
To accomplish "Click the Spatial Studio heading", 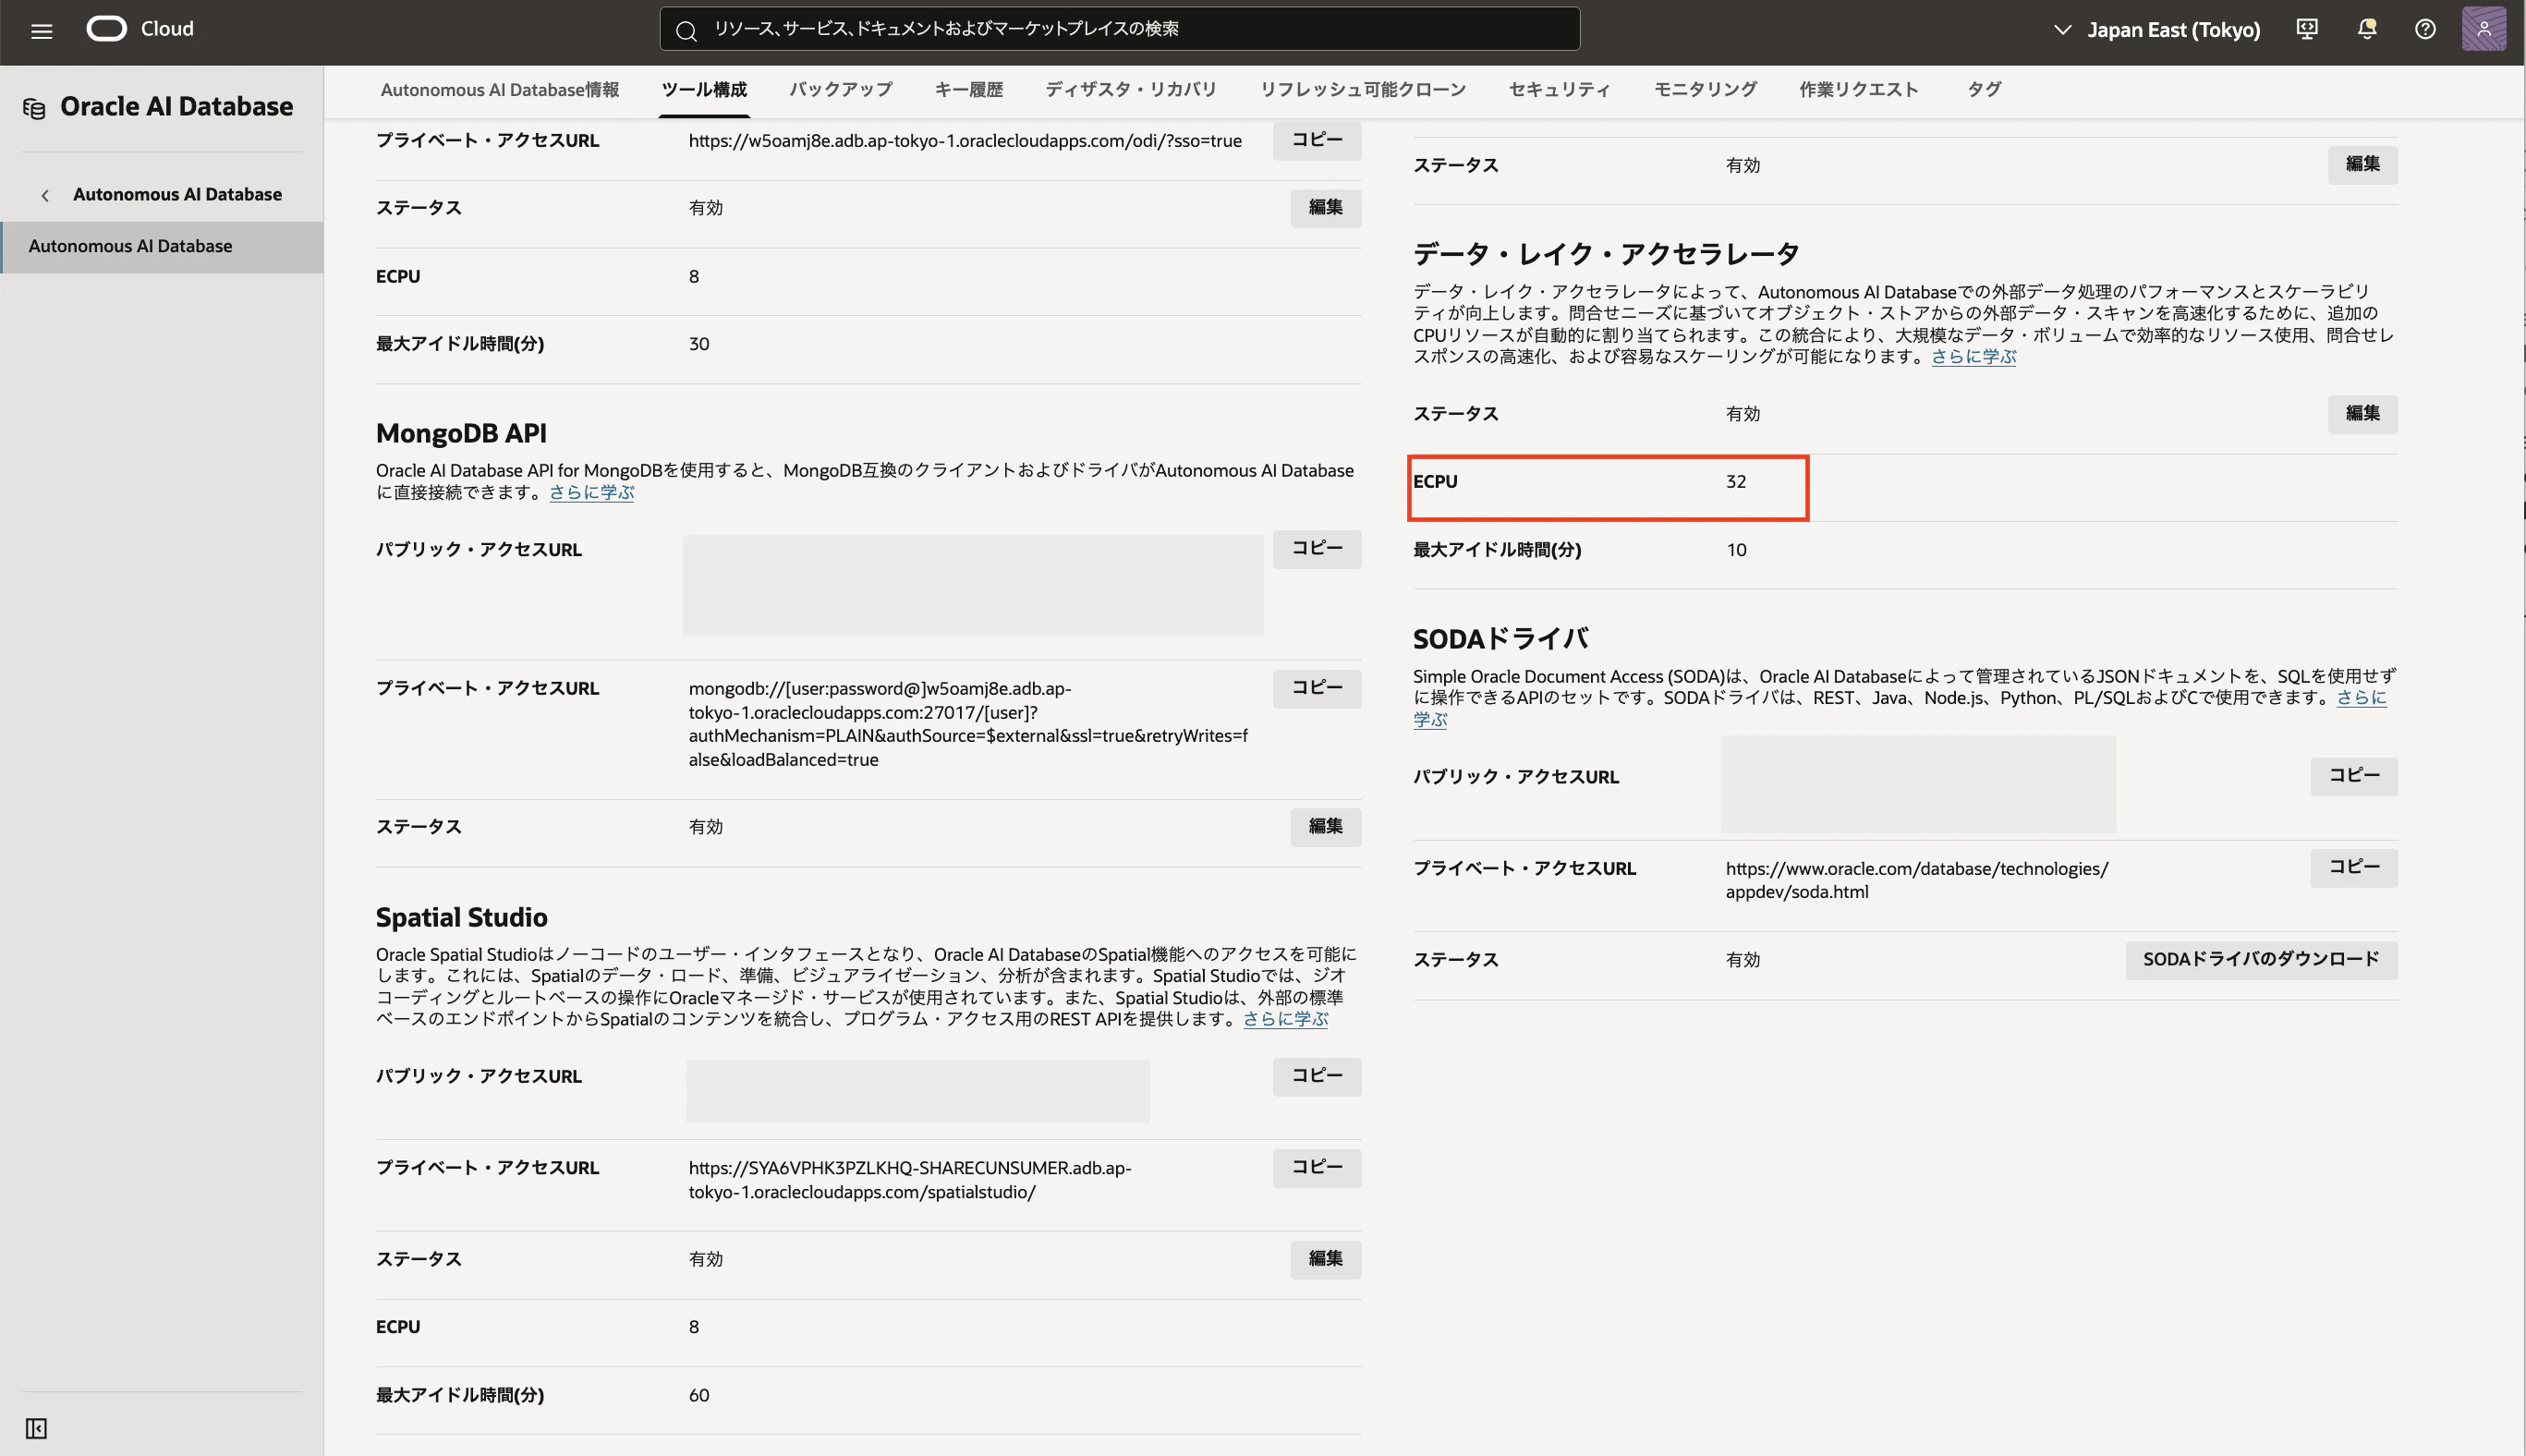I will point(461,918).
